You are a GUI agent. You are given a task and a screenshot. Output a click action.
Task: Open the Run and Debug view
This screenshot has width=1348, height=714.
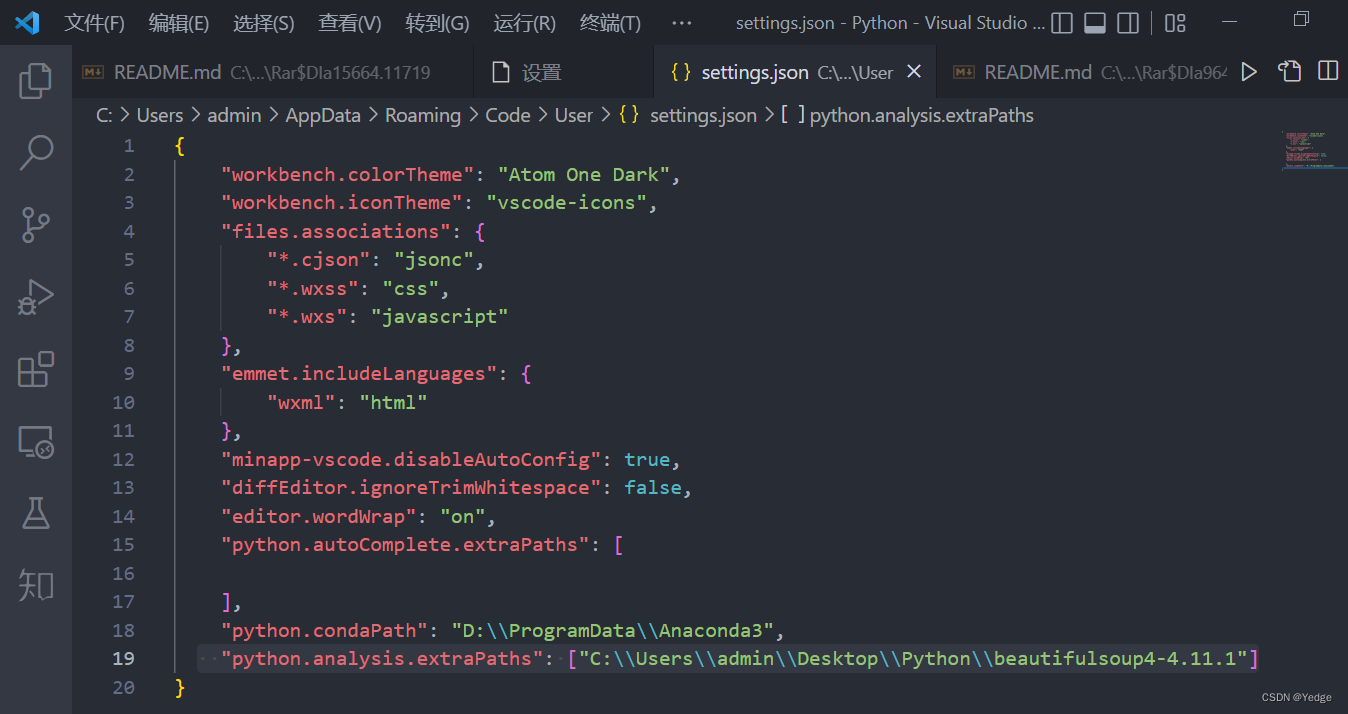[36, 297]
